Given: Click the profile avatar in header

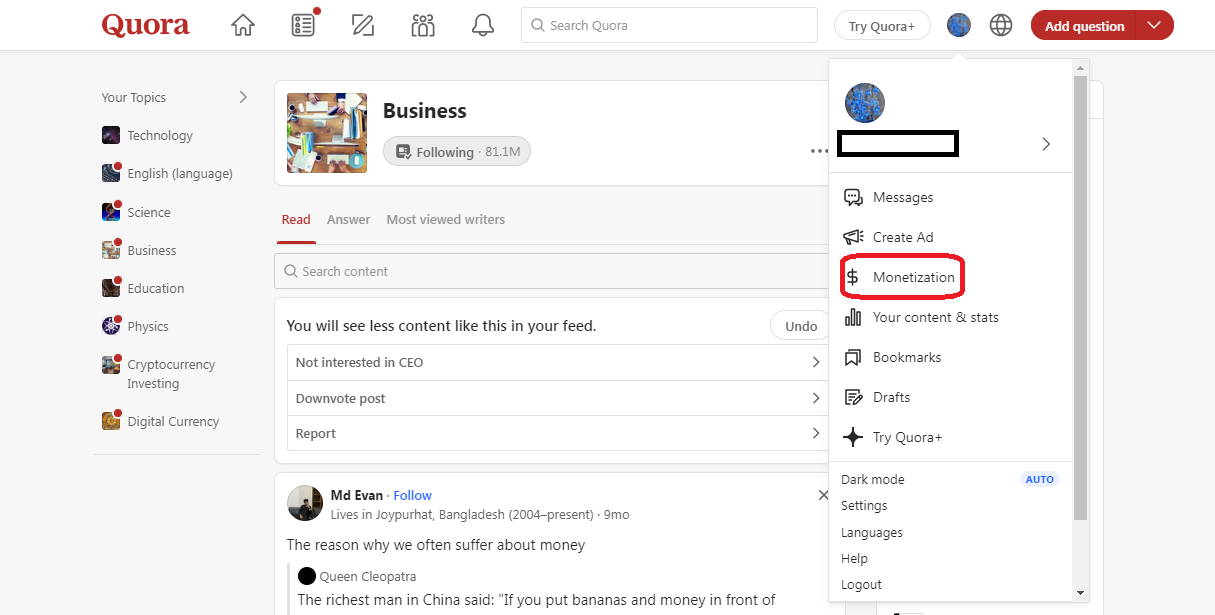Looking at the screenshot, I should click(x=958, y=26).
